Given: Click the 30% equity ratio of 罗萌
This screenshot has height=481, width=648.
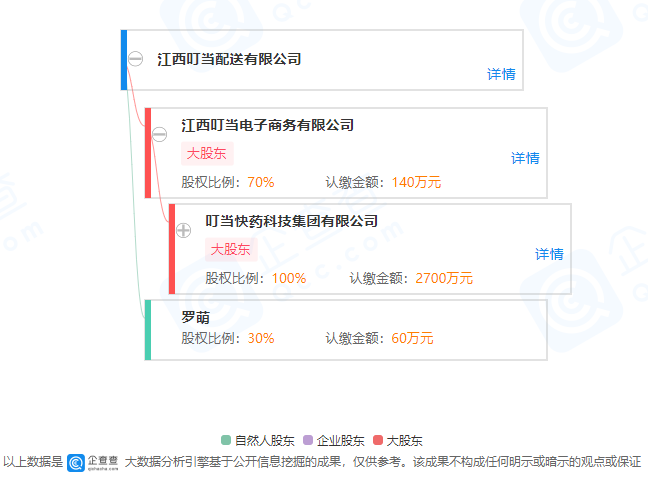Looking at the screenshot, I should 261,338.
